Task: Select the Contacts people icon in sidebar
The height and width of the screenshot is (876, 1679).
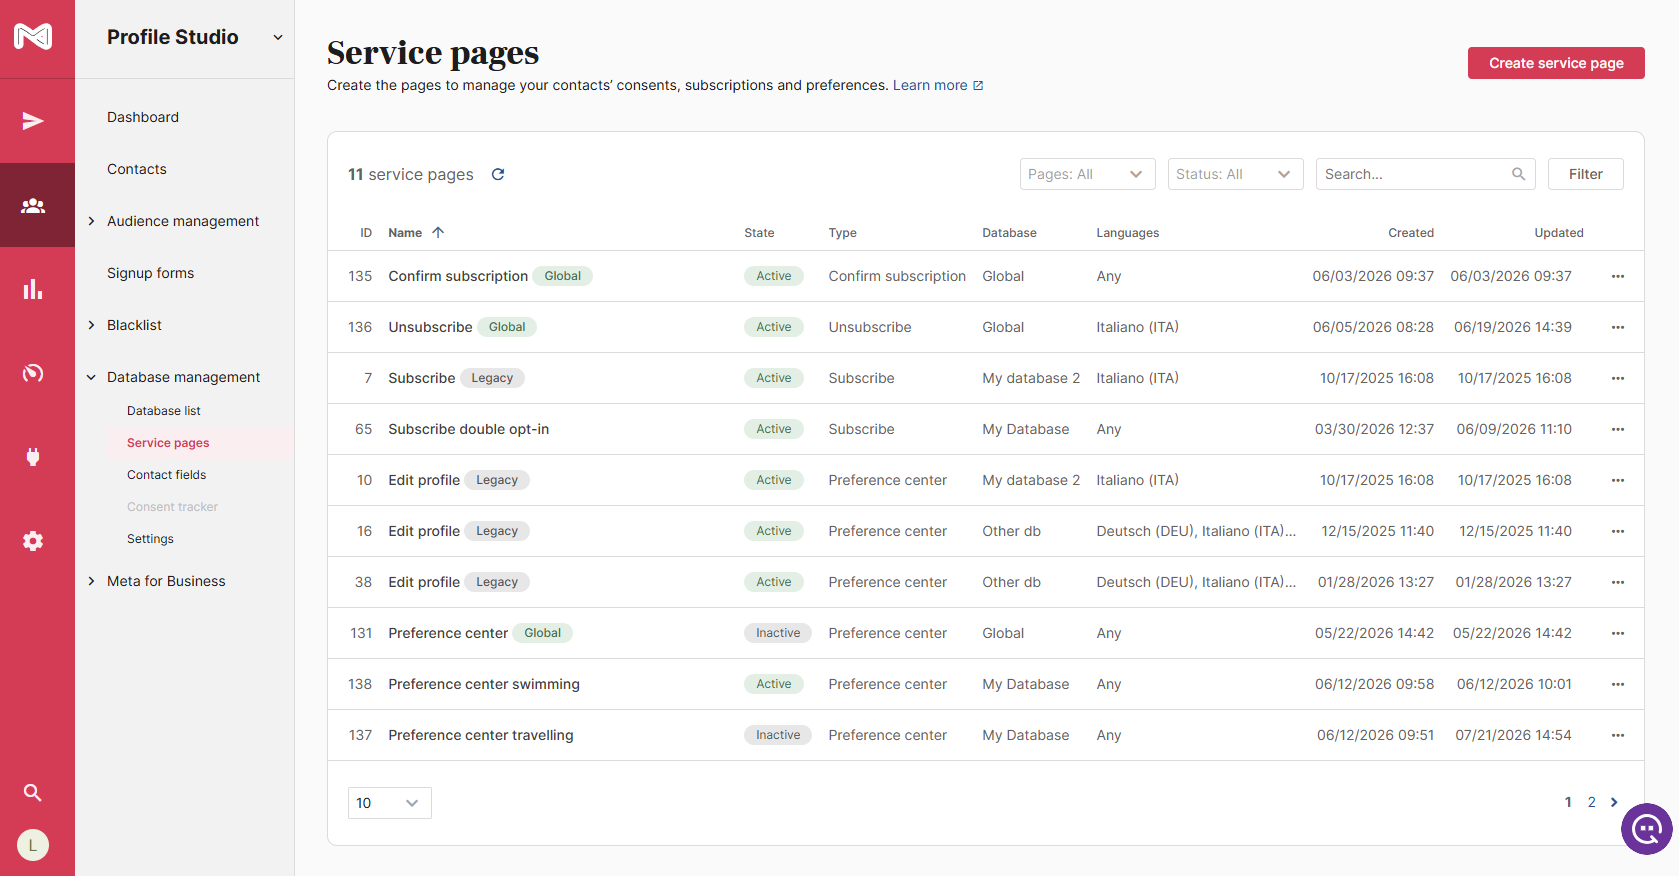Action: 33,205
